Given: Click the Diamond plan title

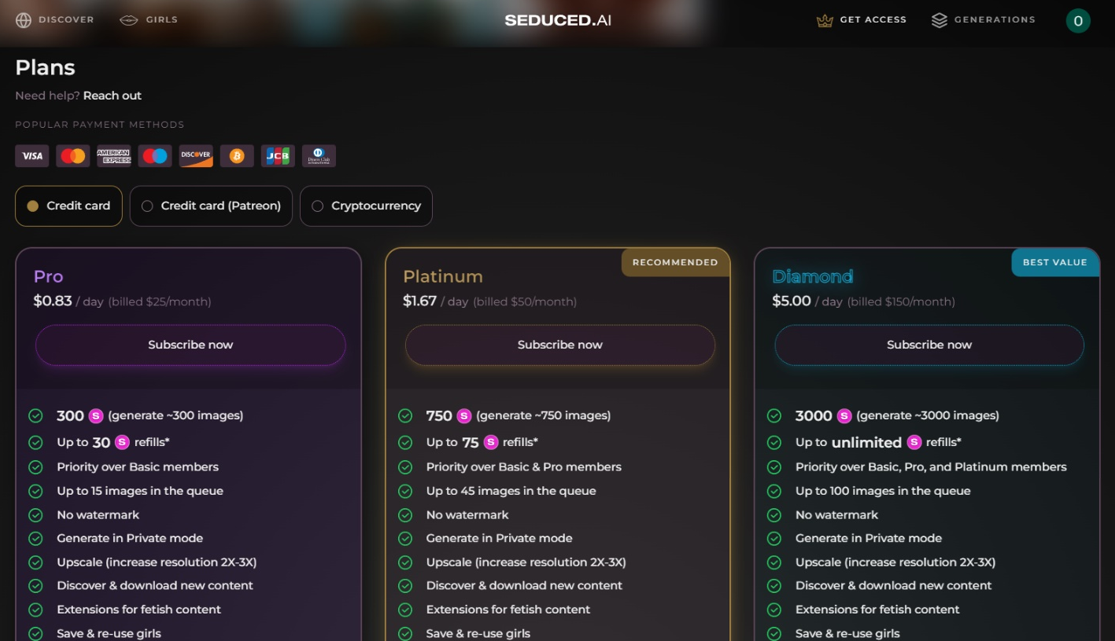Looking at the screenshot, I should coord(813,277).
